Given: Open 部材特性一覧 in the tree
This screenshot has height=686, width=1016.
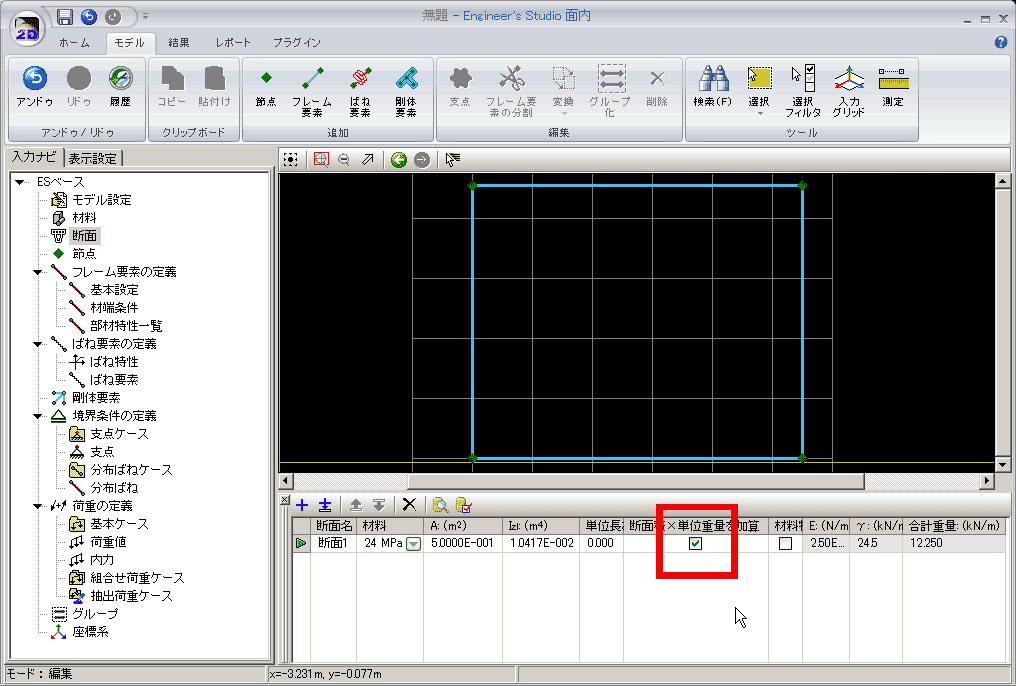Looking at the screenshot, I should point(126,326).
